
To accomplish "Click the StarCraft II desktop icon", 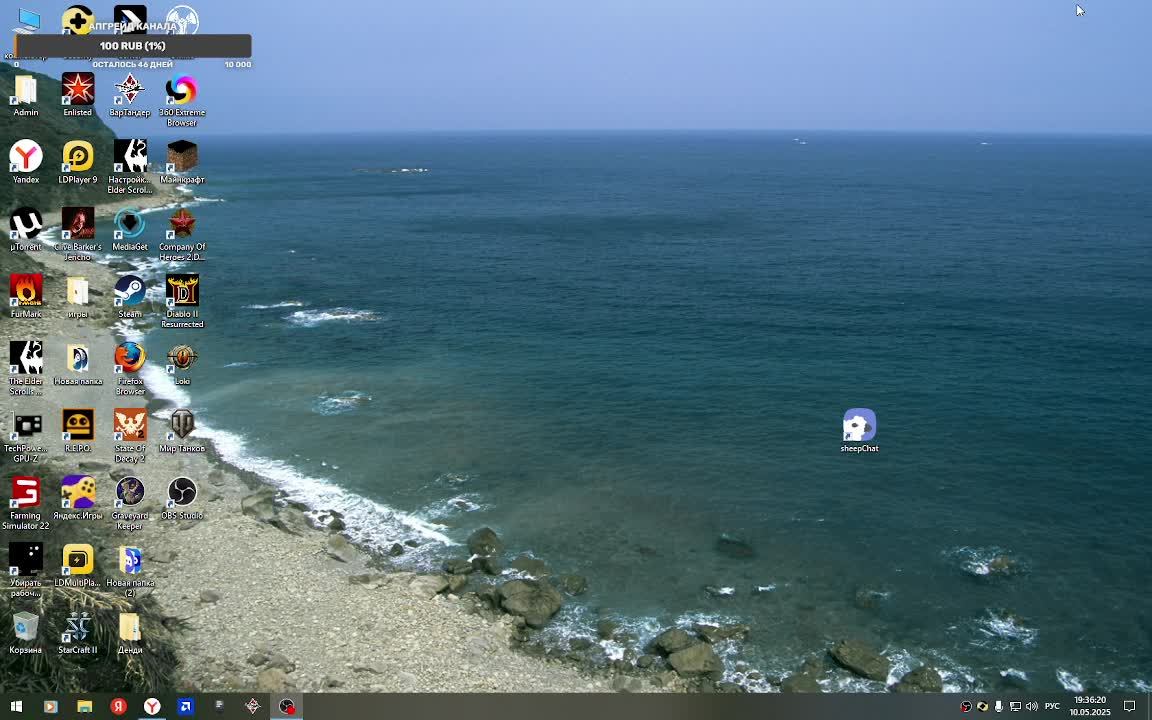I will pos(77,628).
